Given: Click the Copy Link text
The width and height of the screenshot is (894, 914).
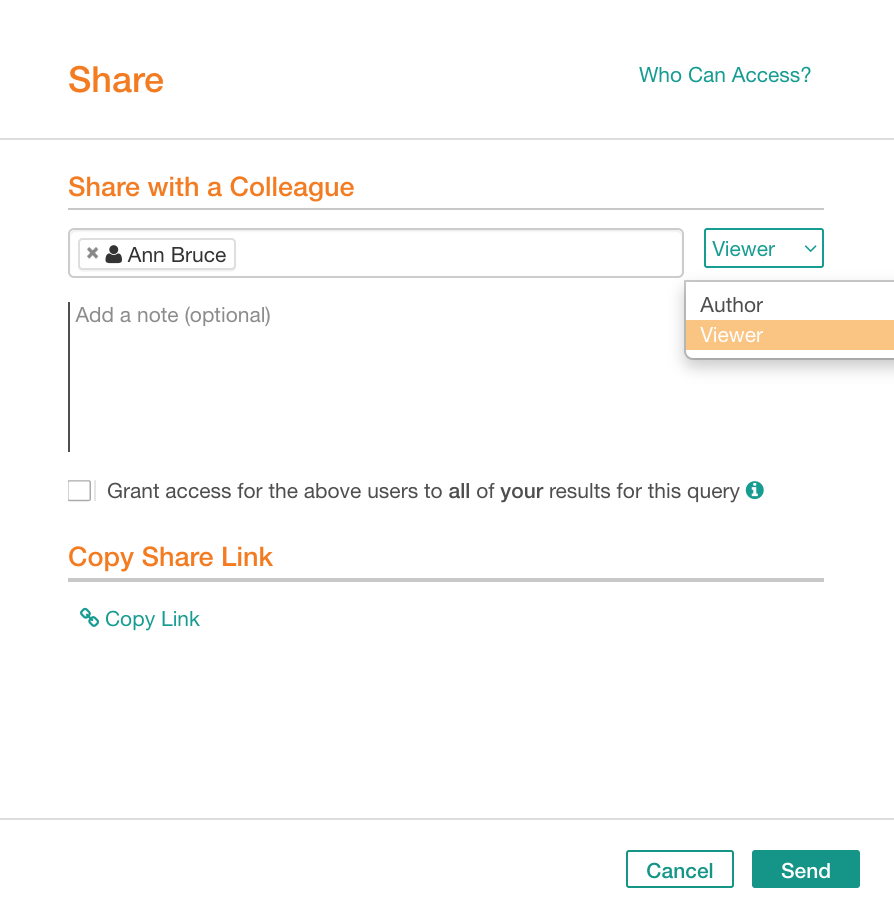Looking at the screenshot, I should pos(152,619).
